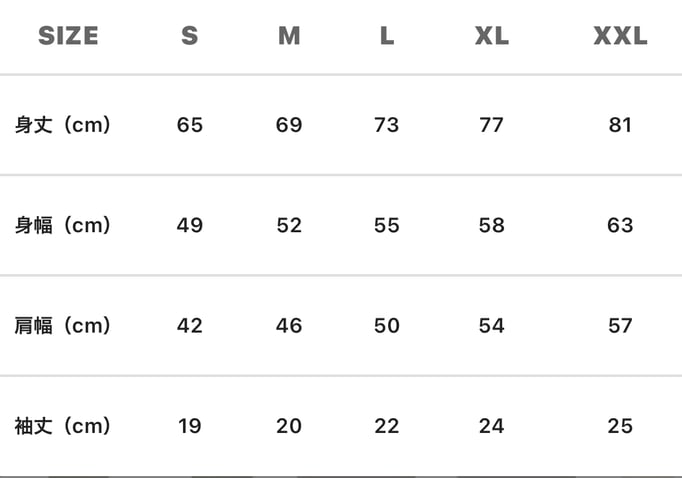Select the 身幅 (cm) row label
The width and height of the screenshot is (682, 478).
[x=62, y=225]
